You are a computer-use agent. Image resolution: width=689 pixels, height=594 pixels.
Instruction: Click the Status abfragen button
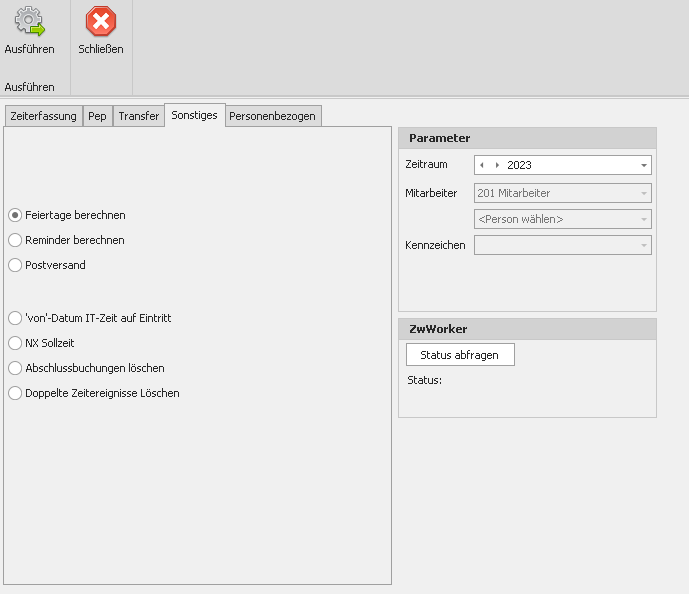(x=459, y=355)
